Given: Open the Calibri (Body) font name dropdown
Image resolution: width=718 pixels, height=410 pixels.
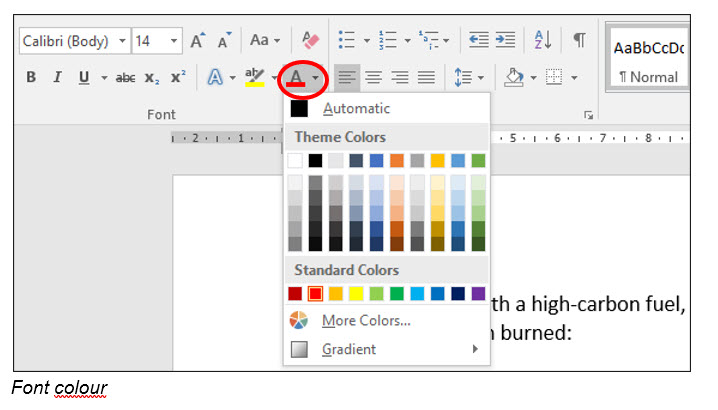Looking at the screenshot, I should pyautogui.click(x=122, y=41).
